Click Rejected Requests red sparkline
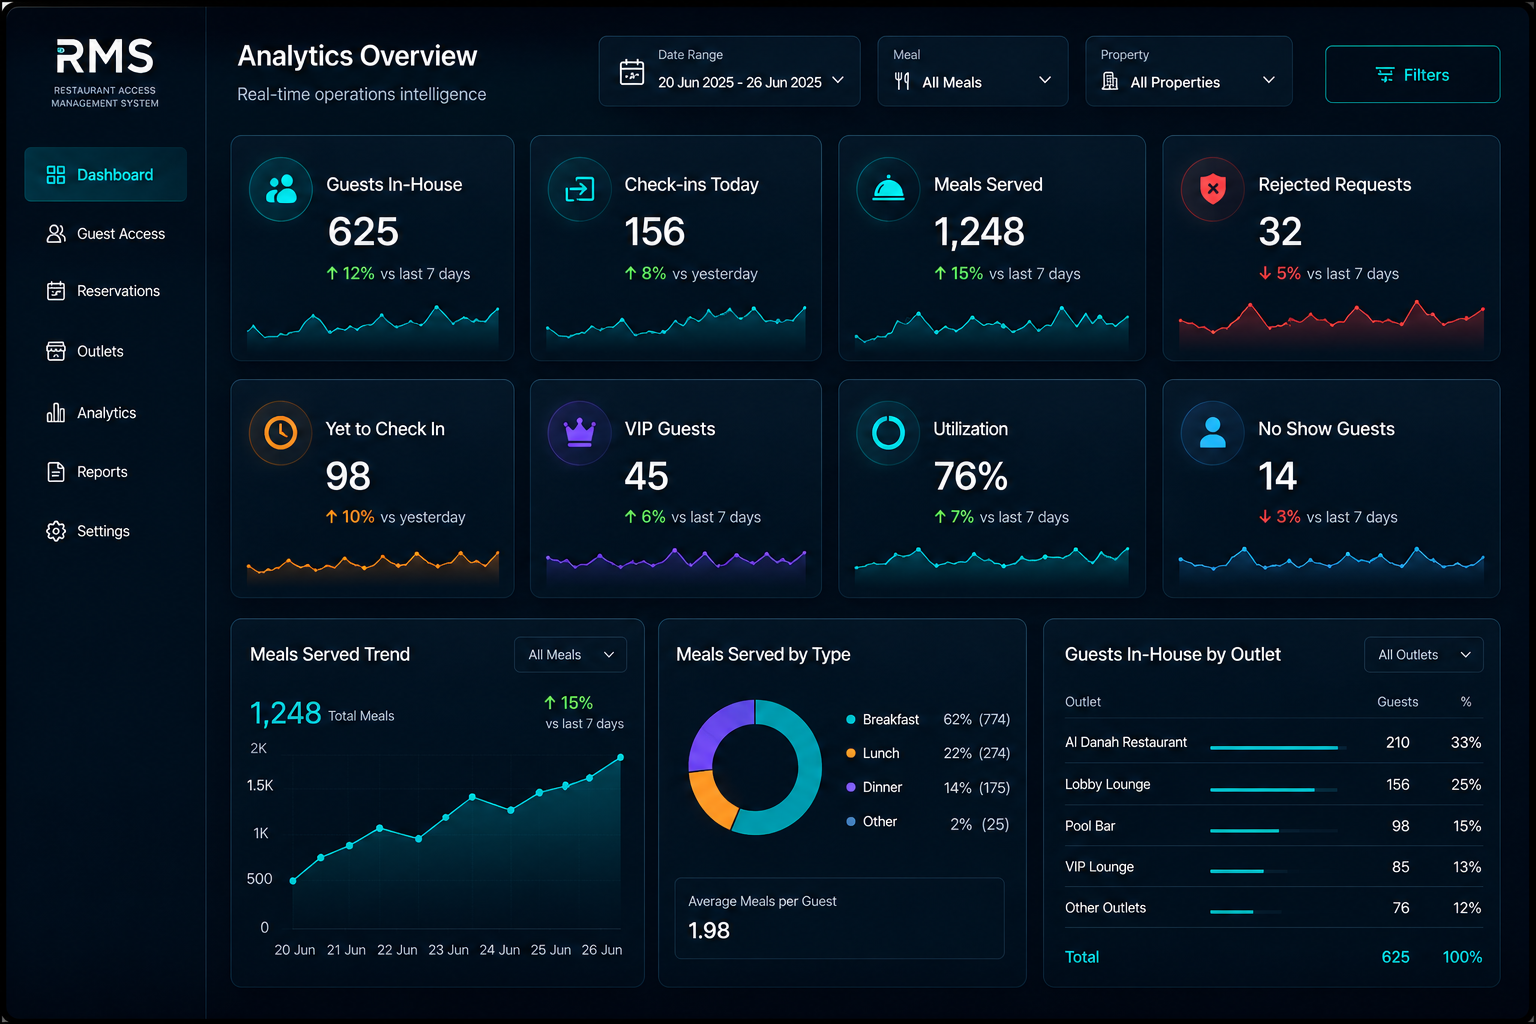The image size is (1536, 1024). [1331, 325]
